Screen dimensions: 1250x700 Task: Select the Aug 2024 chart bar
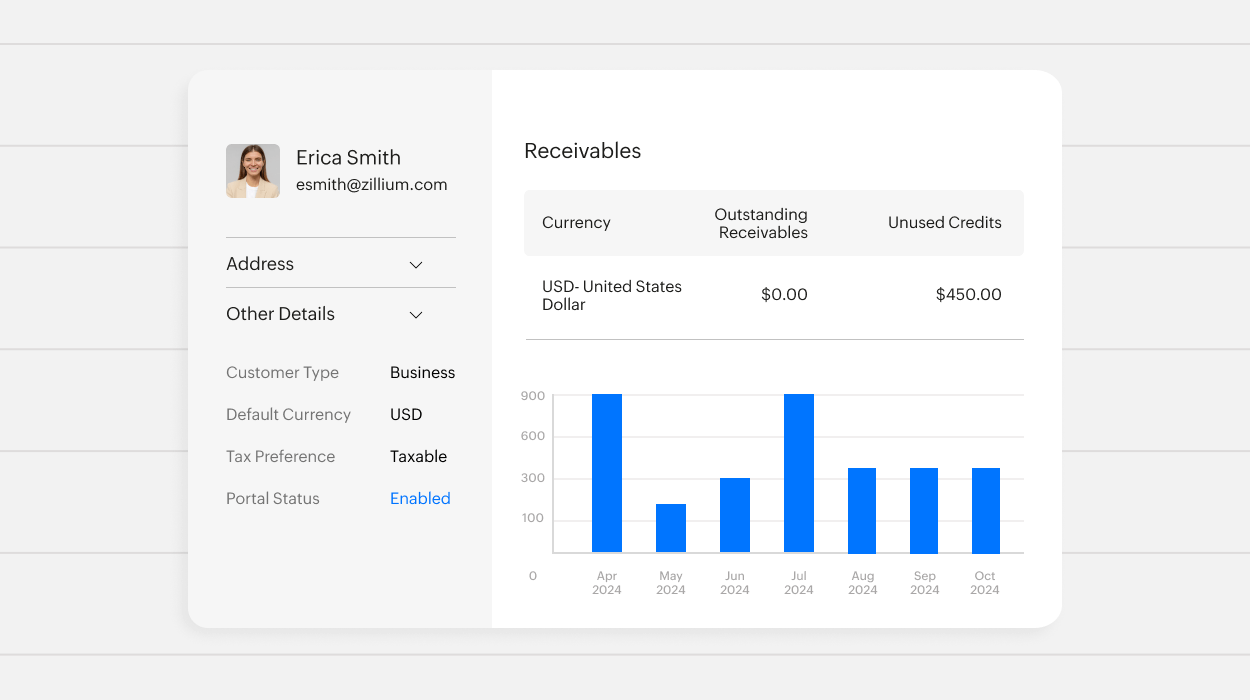pos(862,510)
